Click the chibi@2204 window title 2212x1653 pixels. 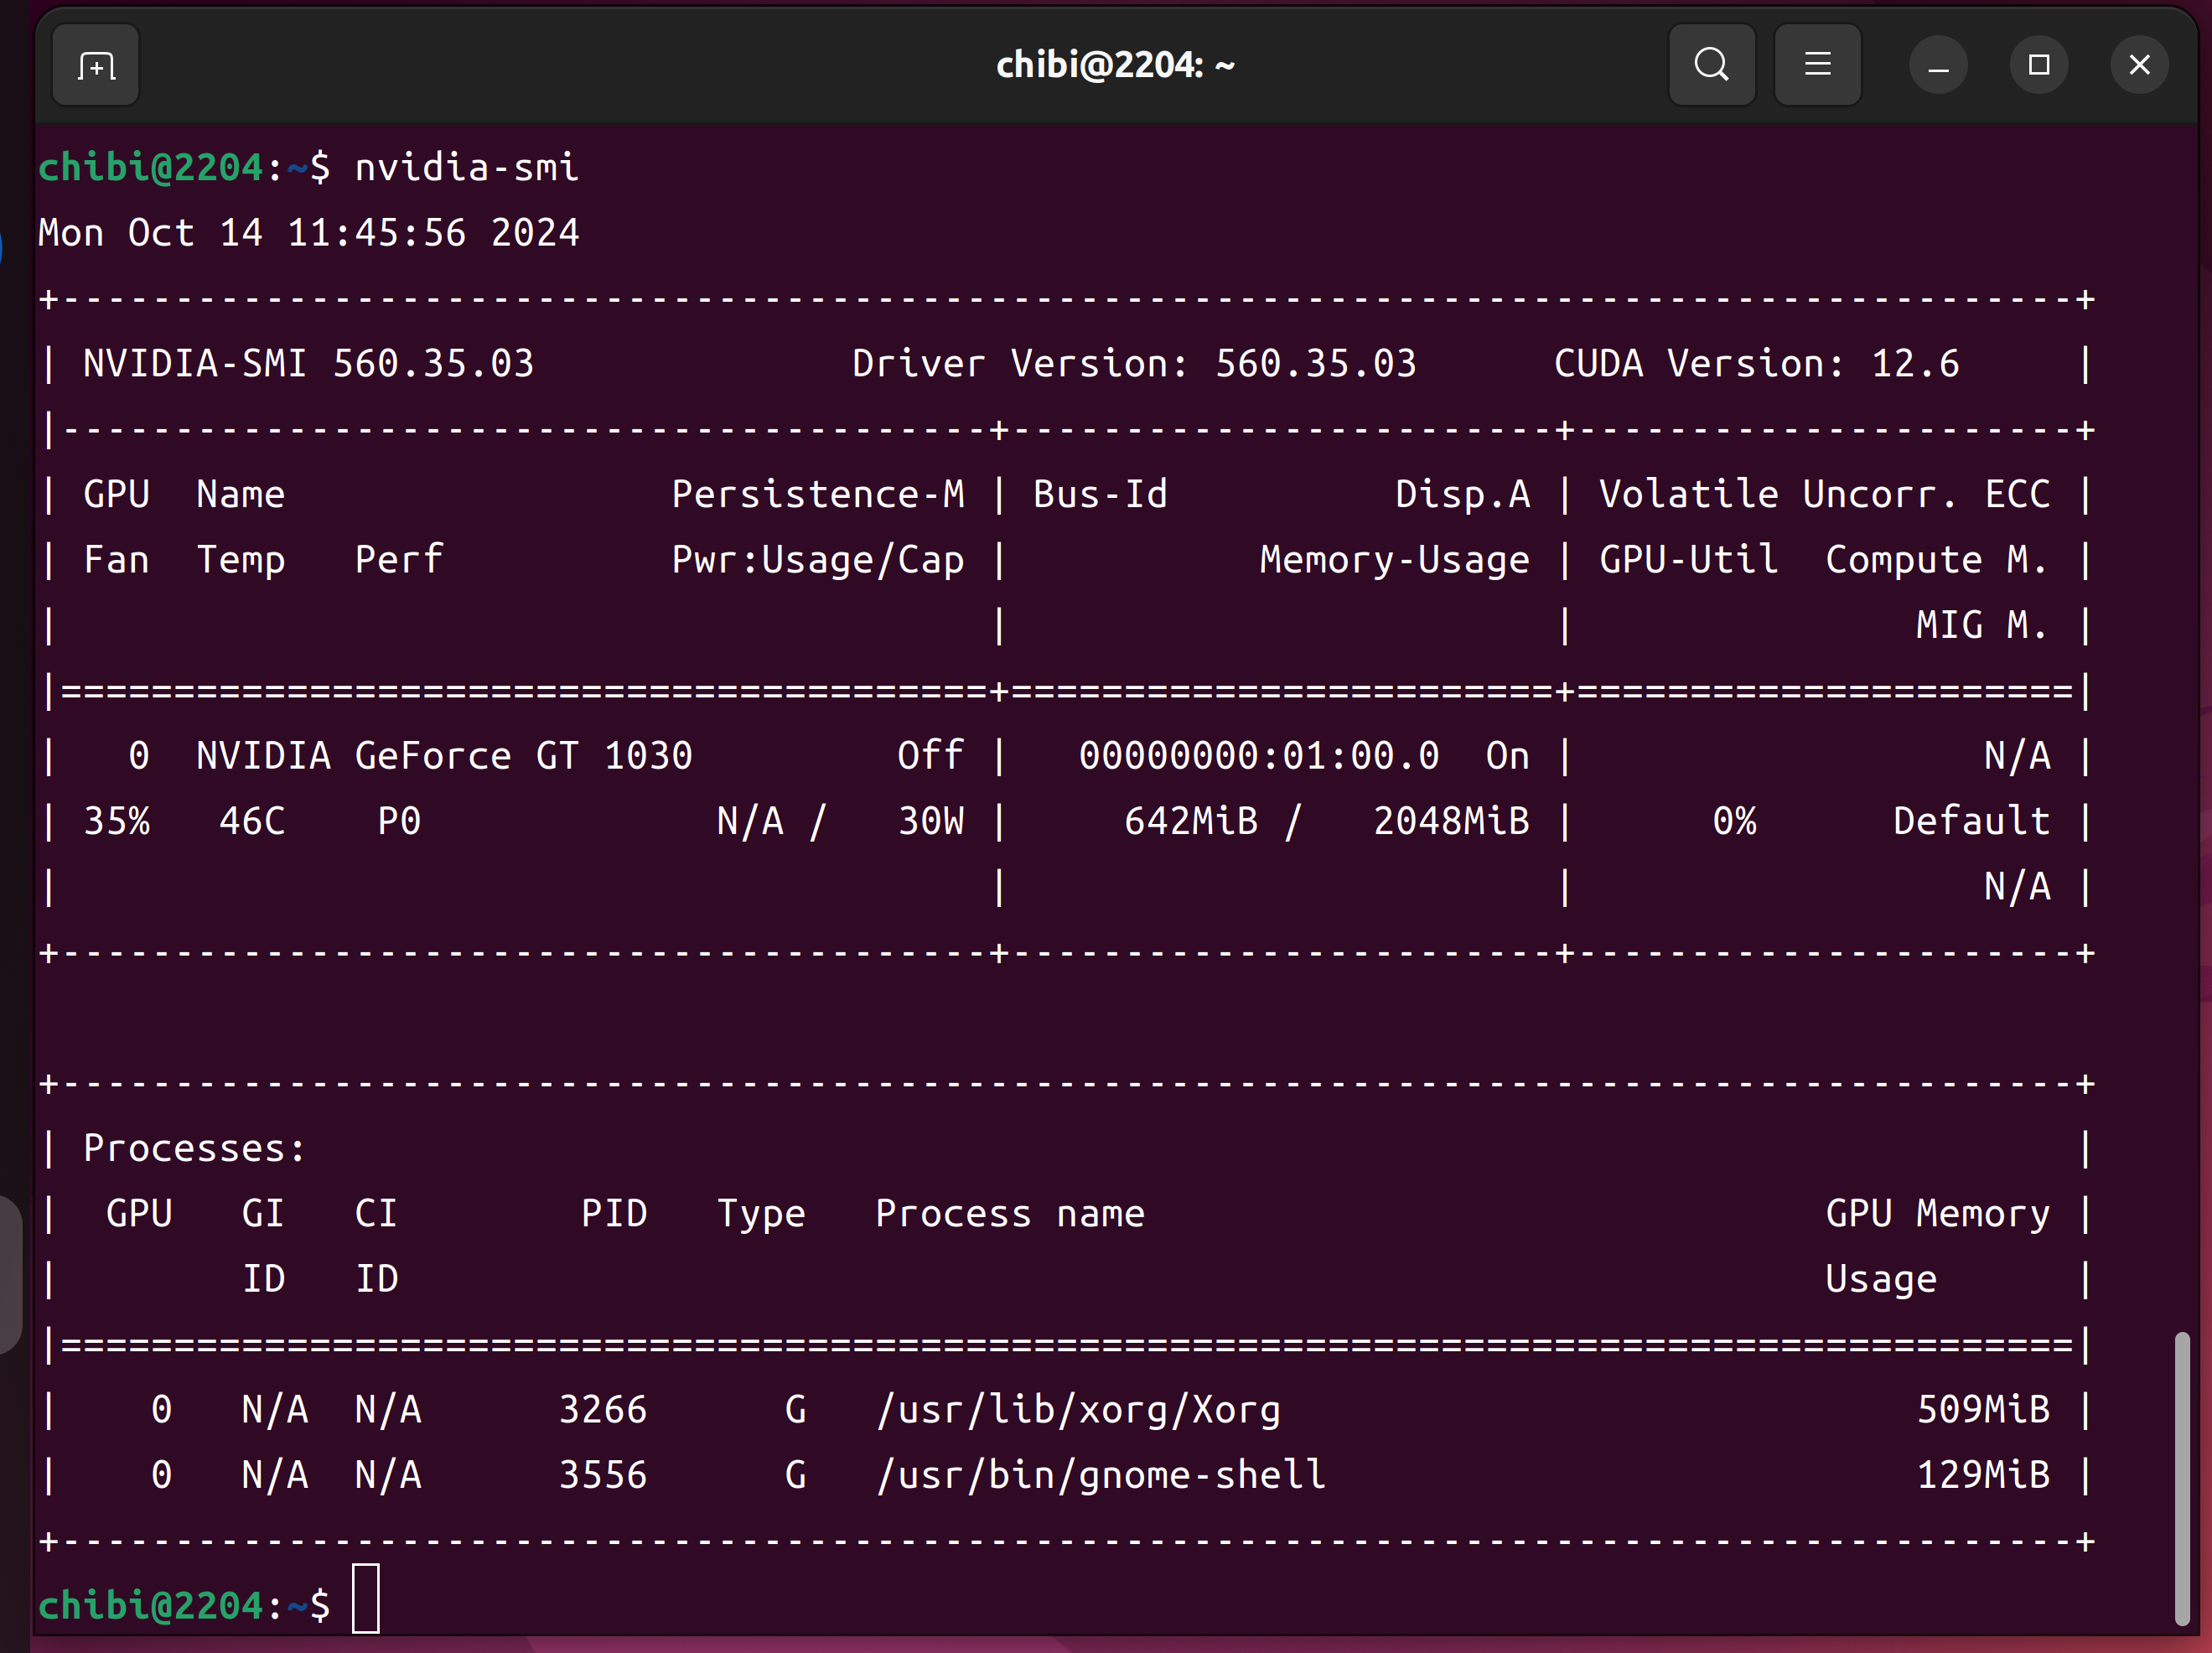tap(1115, 66)
